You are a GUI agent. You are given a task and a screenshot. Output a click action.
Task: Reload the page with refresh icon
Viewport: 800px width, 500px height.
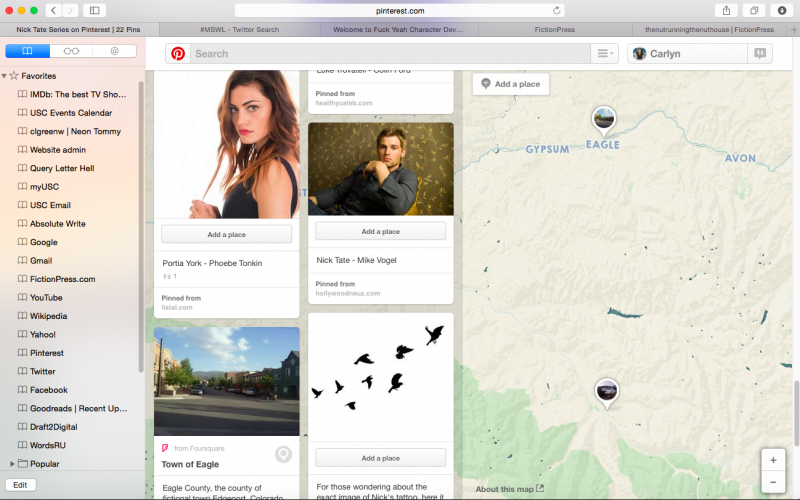pos(557,10)
